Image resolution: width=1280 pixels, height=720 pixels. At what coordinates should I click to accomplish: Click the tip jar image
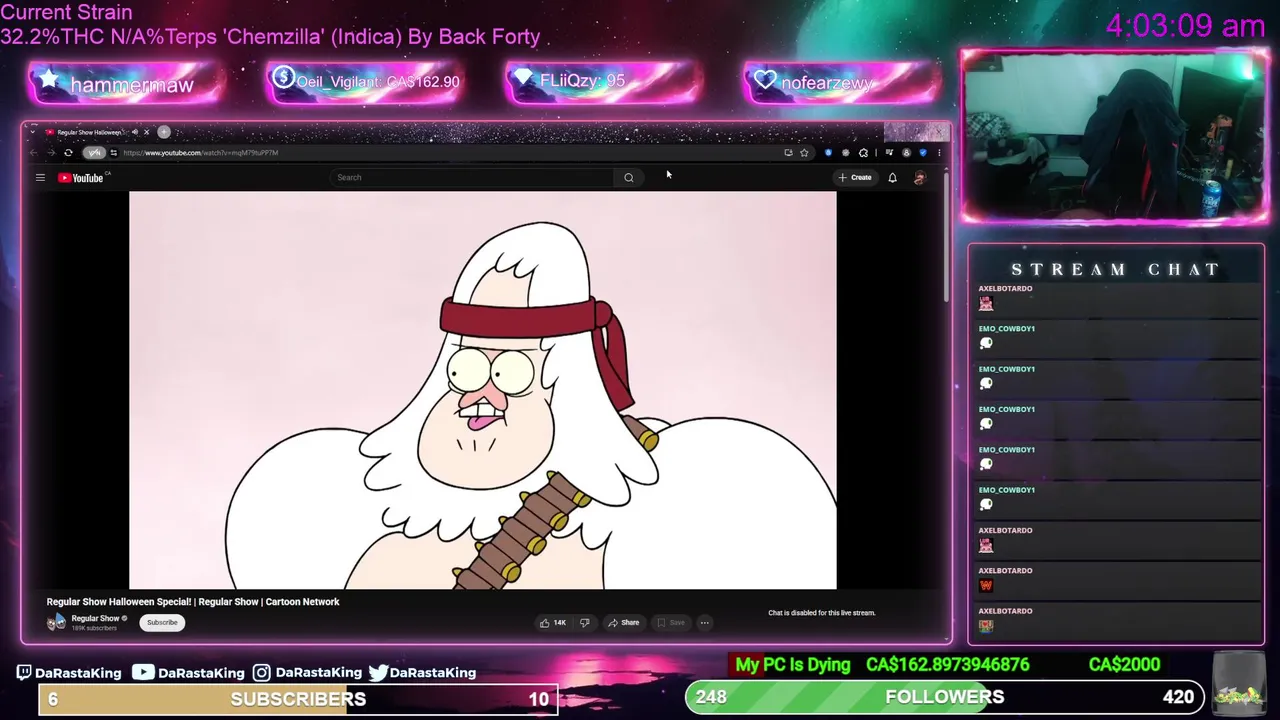coord(1237,683)
